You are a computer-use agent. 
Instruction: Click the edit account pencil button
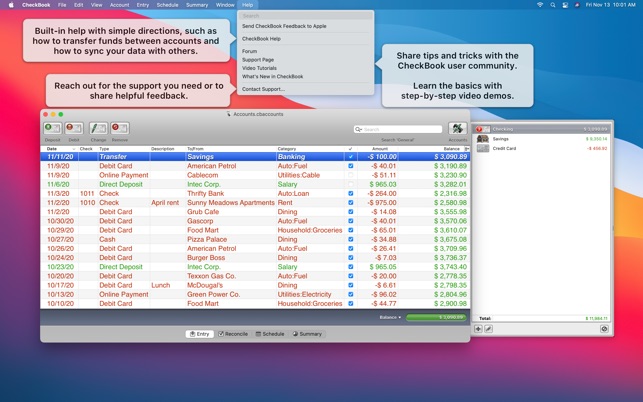[488, 329]
